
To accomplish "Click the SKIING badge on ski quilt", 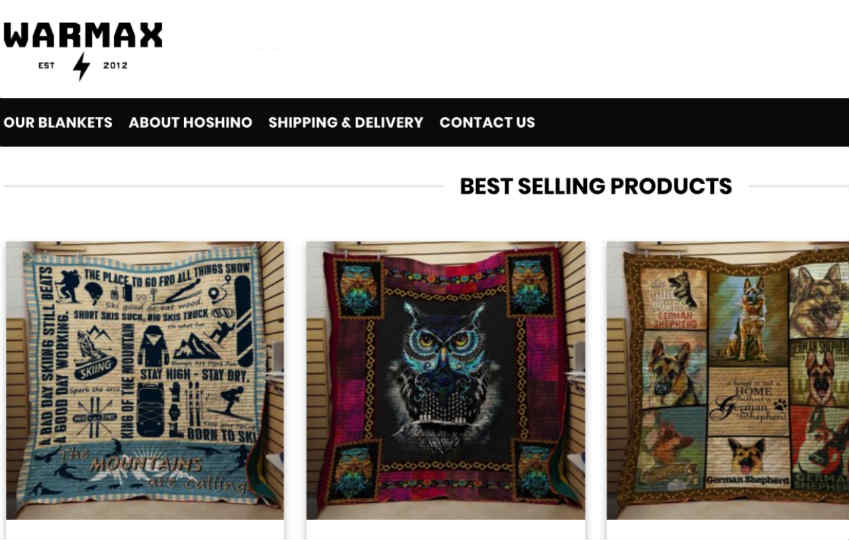I will 96,369.
